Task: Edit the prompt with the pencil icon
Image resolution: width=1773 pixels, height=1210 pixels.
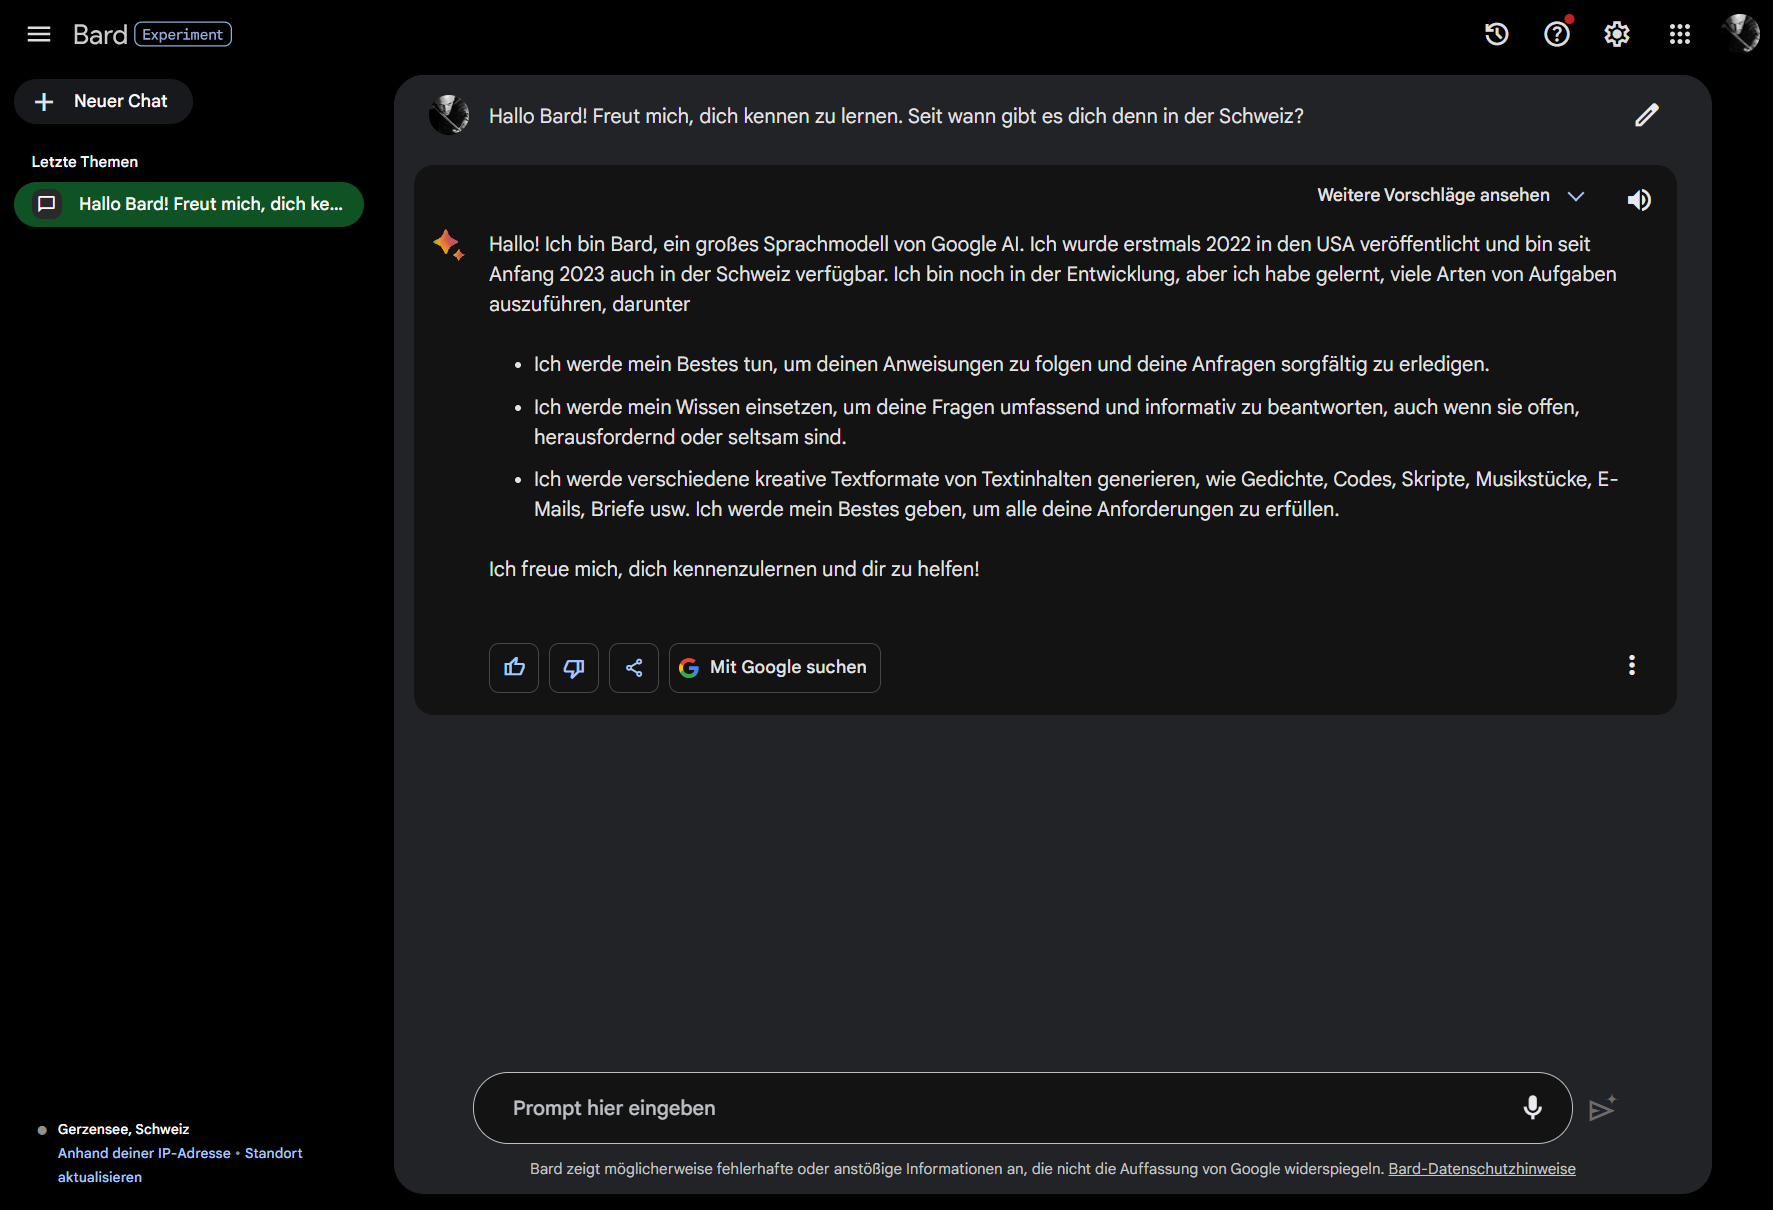Action: click(x=1647, y=115)
